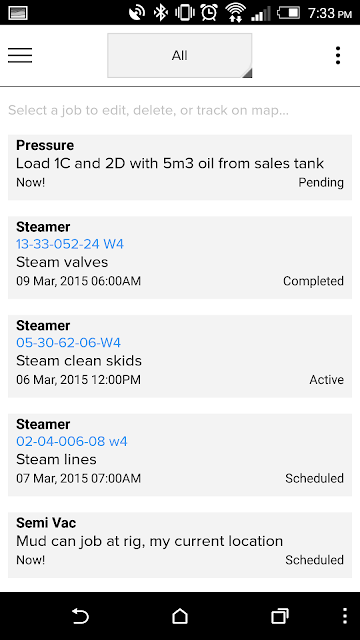Tap the Wi-Fi status icon
Image resolution: width=360 pixels, height=640 pixels.
click(235, 12)
